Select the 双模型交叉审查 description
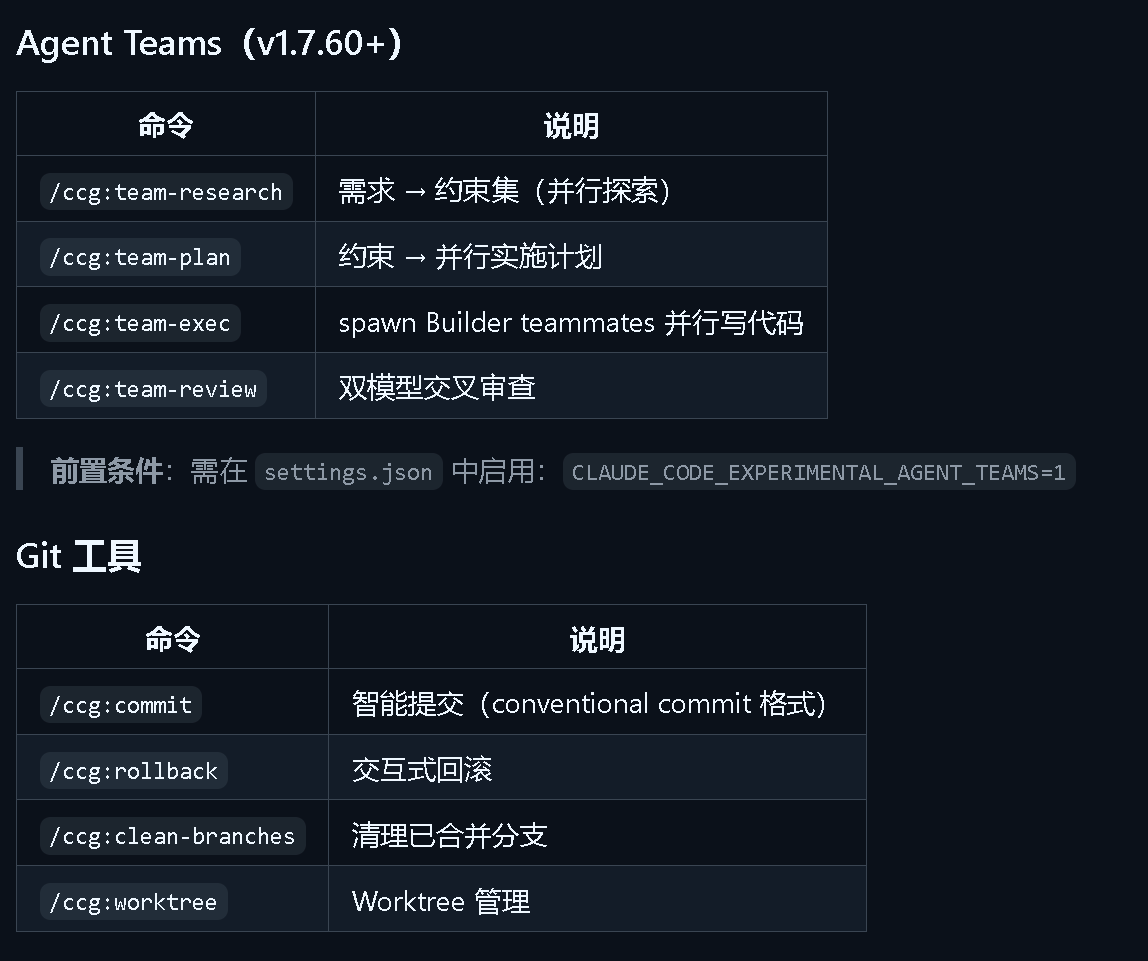 pyautogui.click(x=437, y=388)
